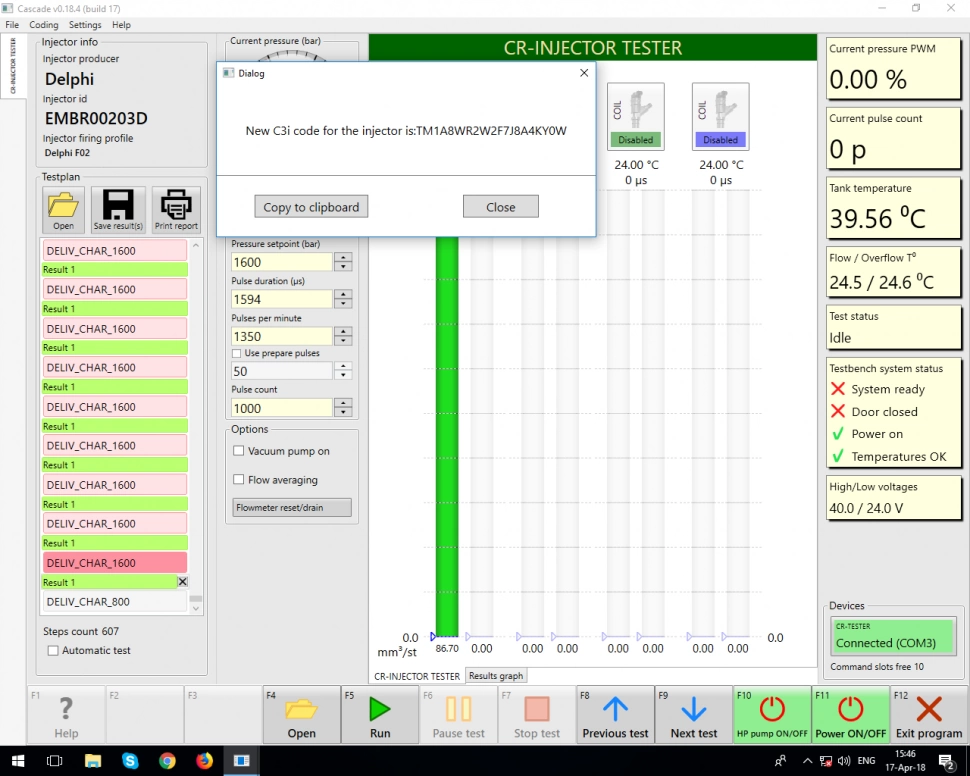Open a testplan via the folder icon
This screenshot has width=970, height=776.
[x=63, y=209]
